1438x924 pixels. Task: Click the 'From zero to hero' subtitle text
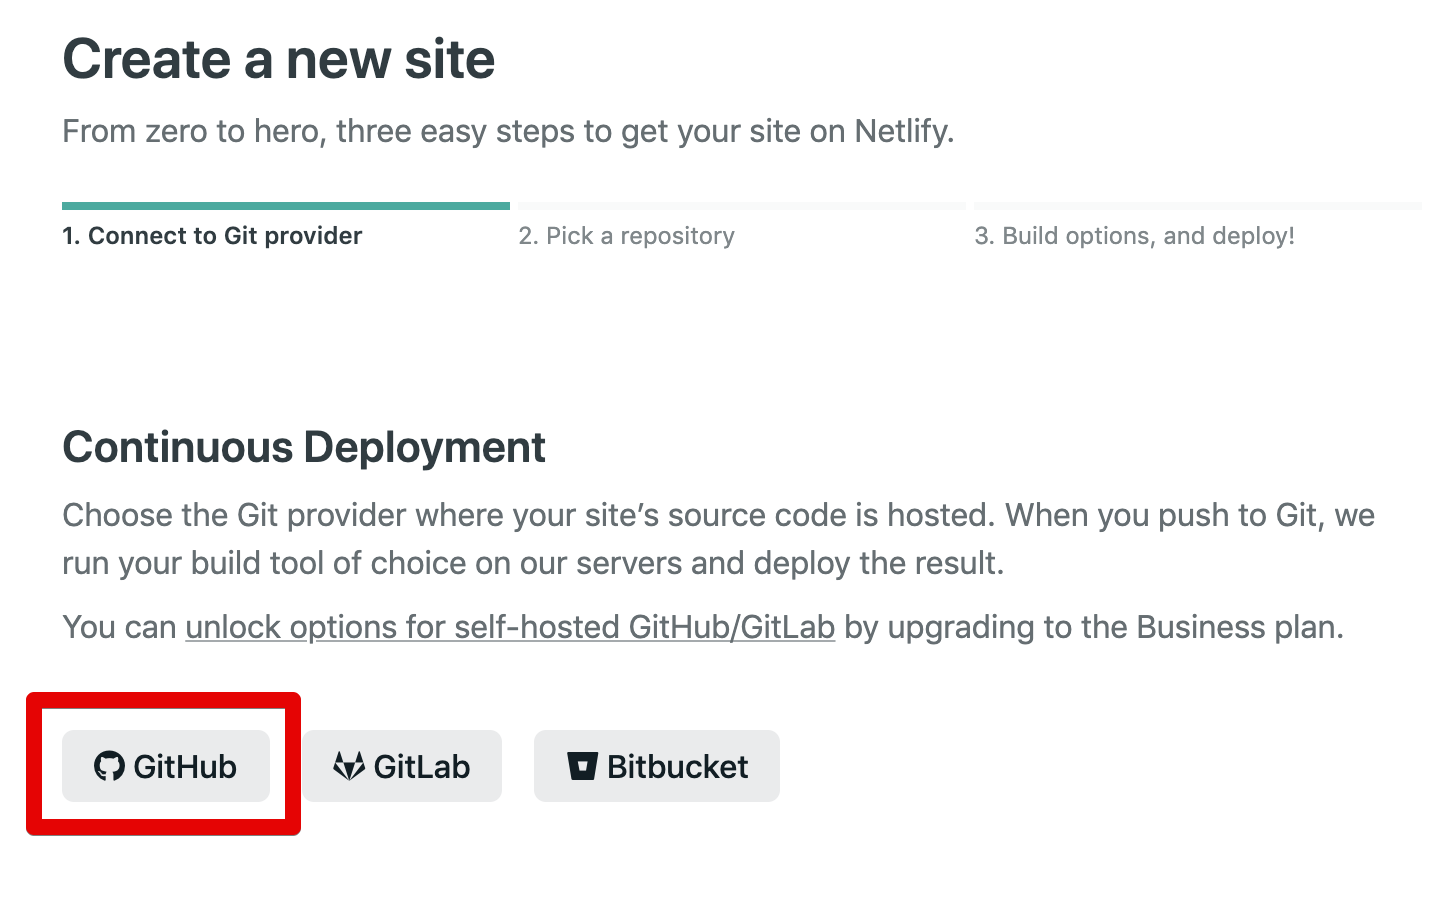point(508,131)
